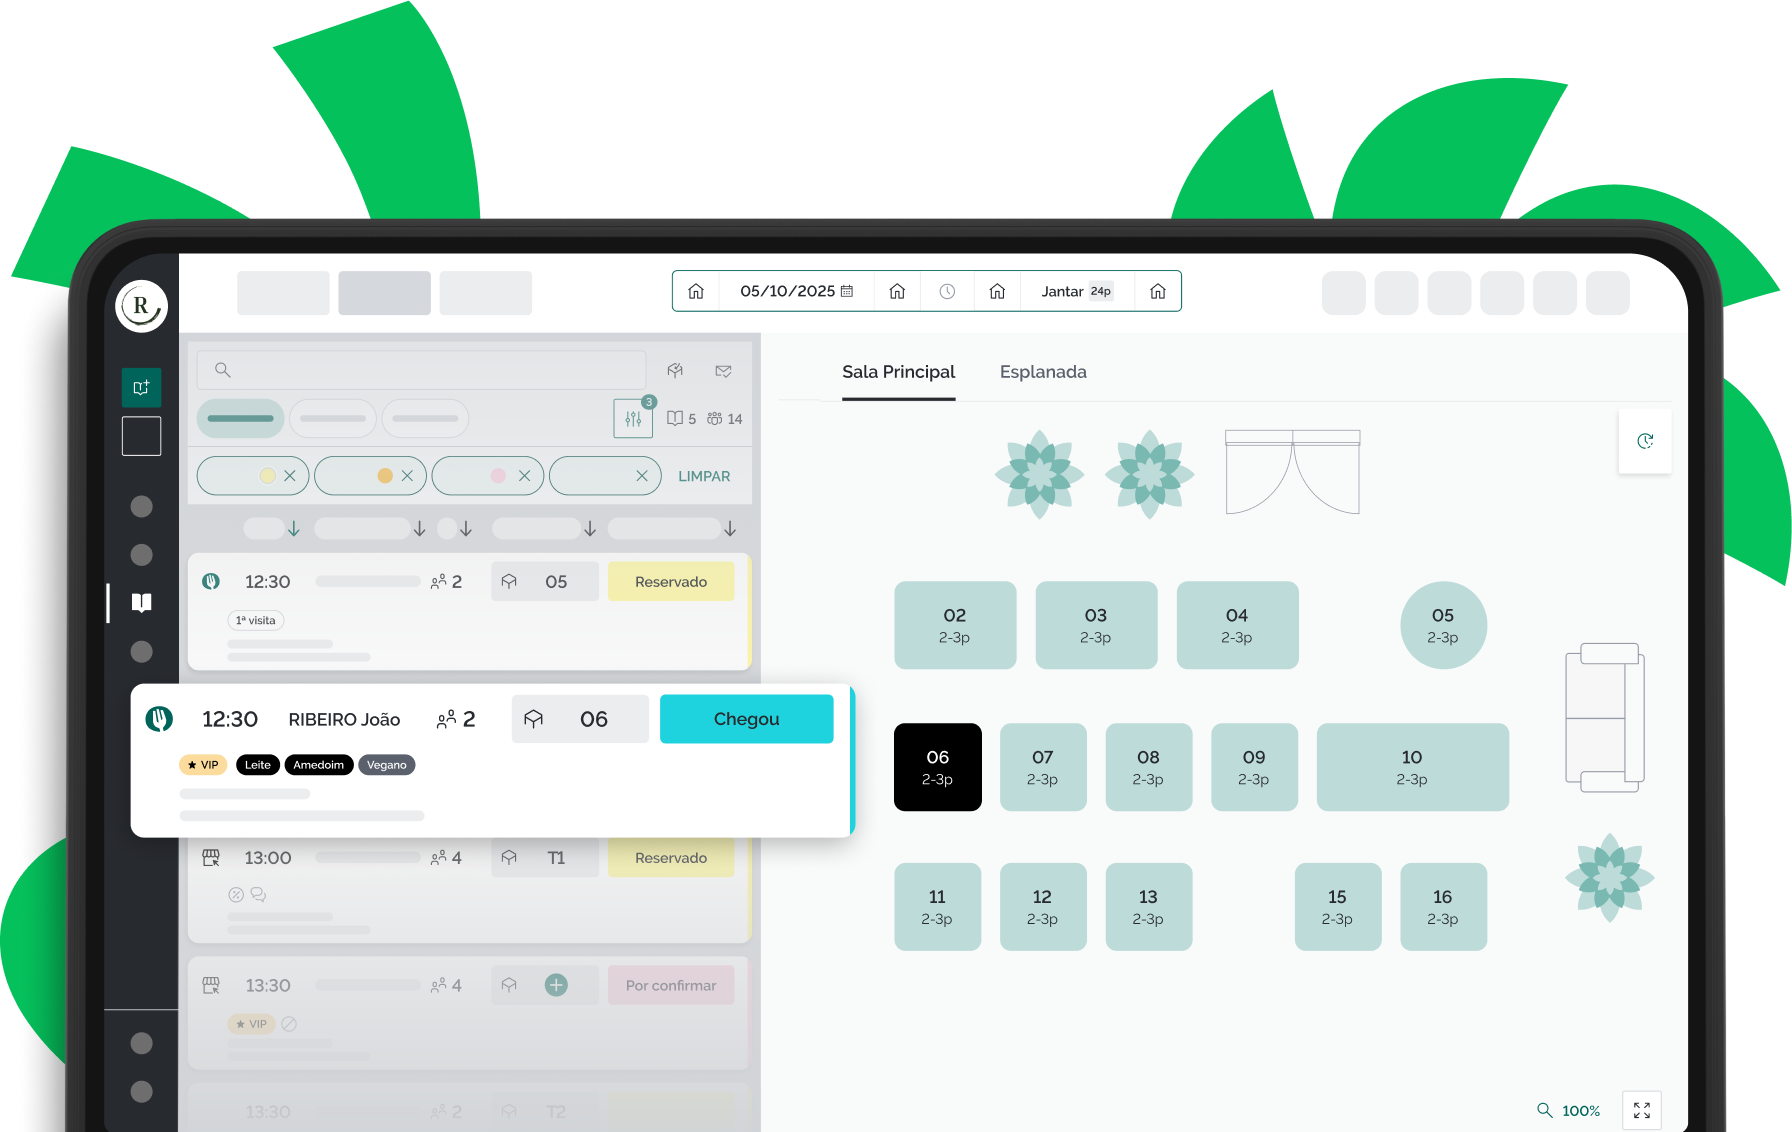Click the reservation search field

click(421, 370)
